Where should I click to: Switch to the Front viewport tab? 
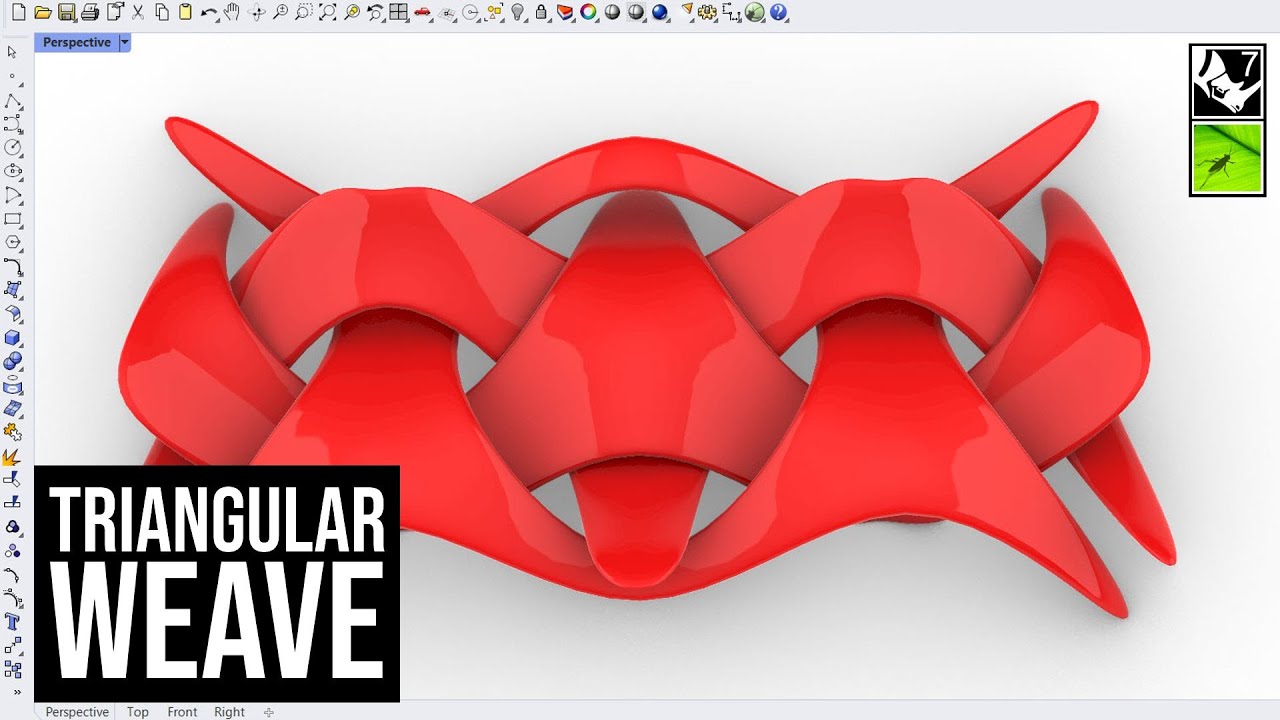pos(182,712)
